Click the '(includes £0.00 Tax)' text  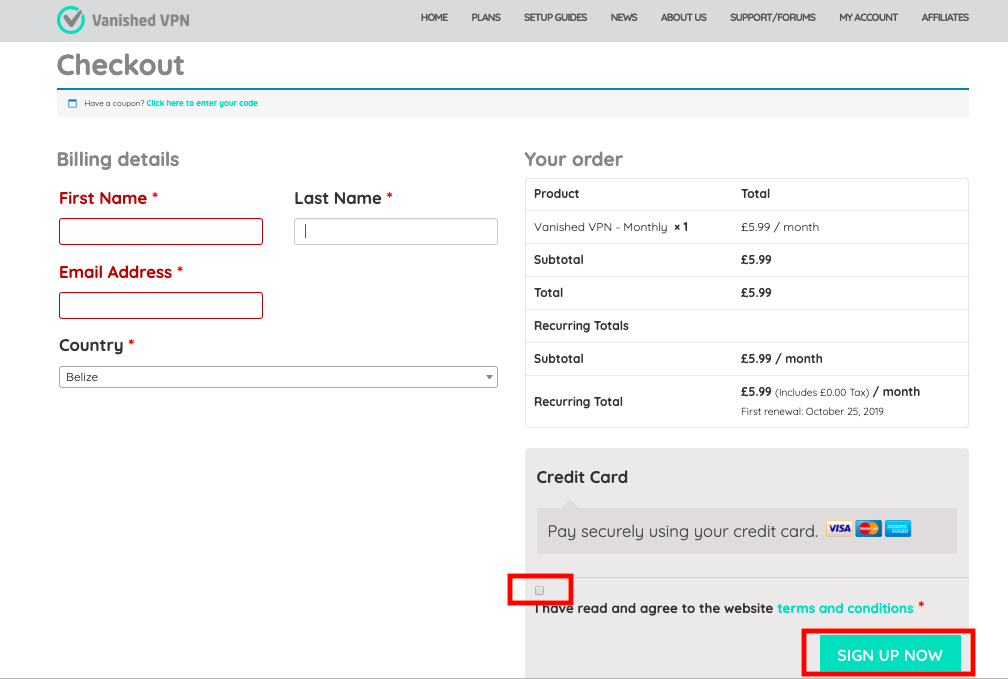[x=822, y=392]
